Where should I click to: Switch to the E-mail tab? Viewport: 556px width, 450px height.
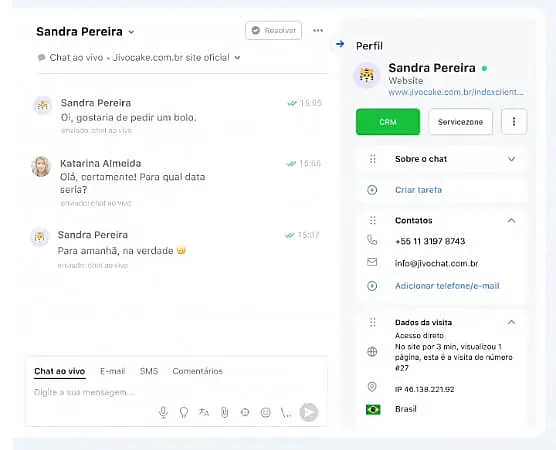(x=112, y=371)
